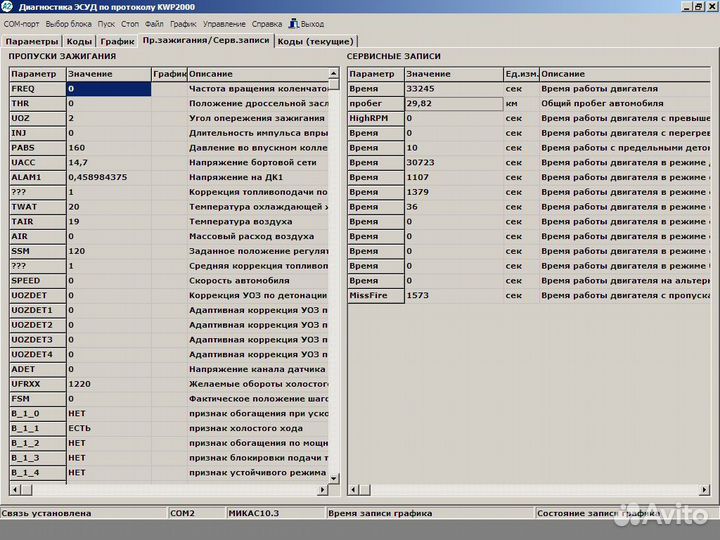This screenshot has height=540, width=720.
Task: Open the Справка menu
Action: click(x=266, y=23)
